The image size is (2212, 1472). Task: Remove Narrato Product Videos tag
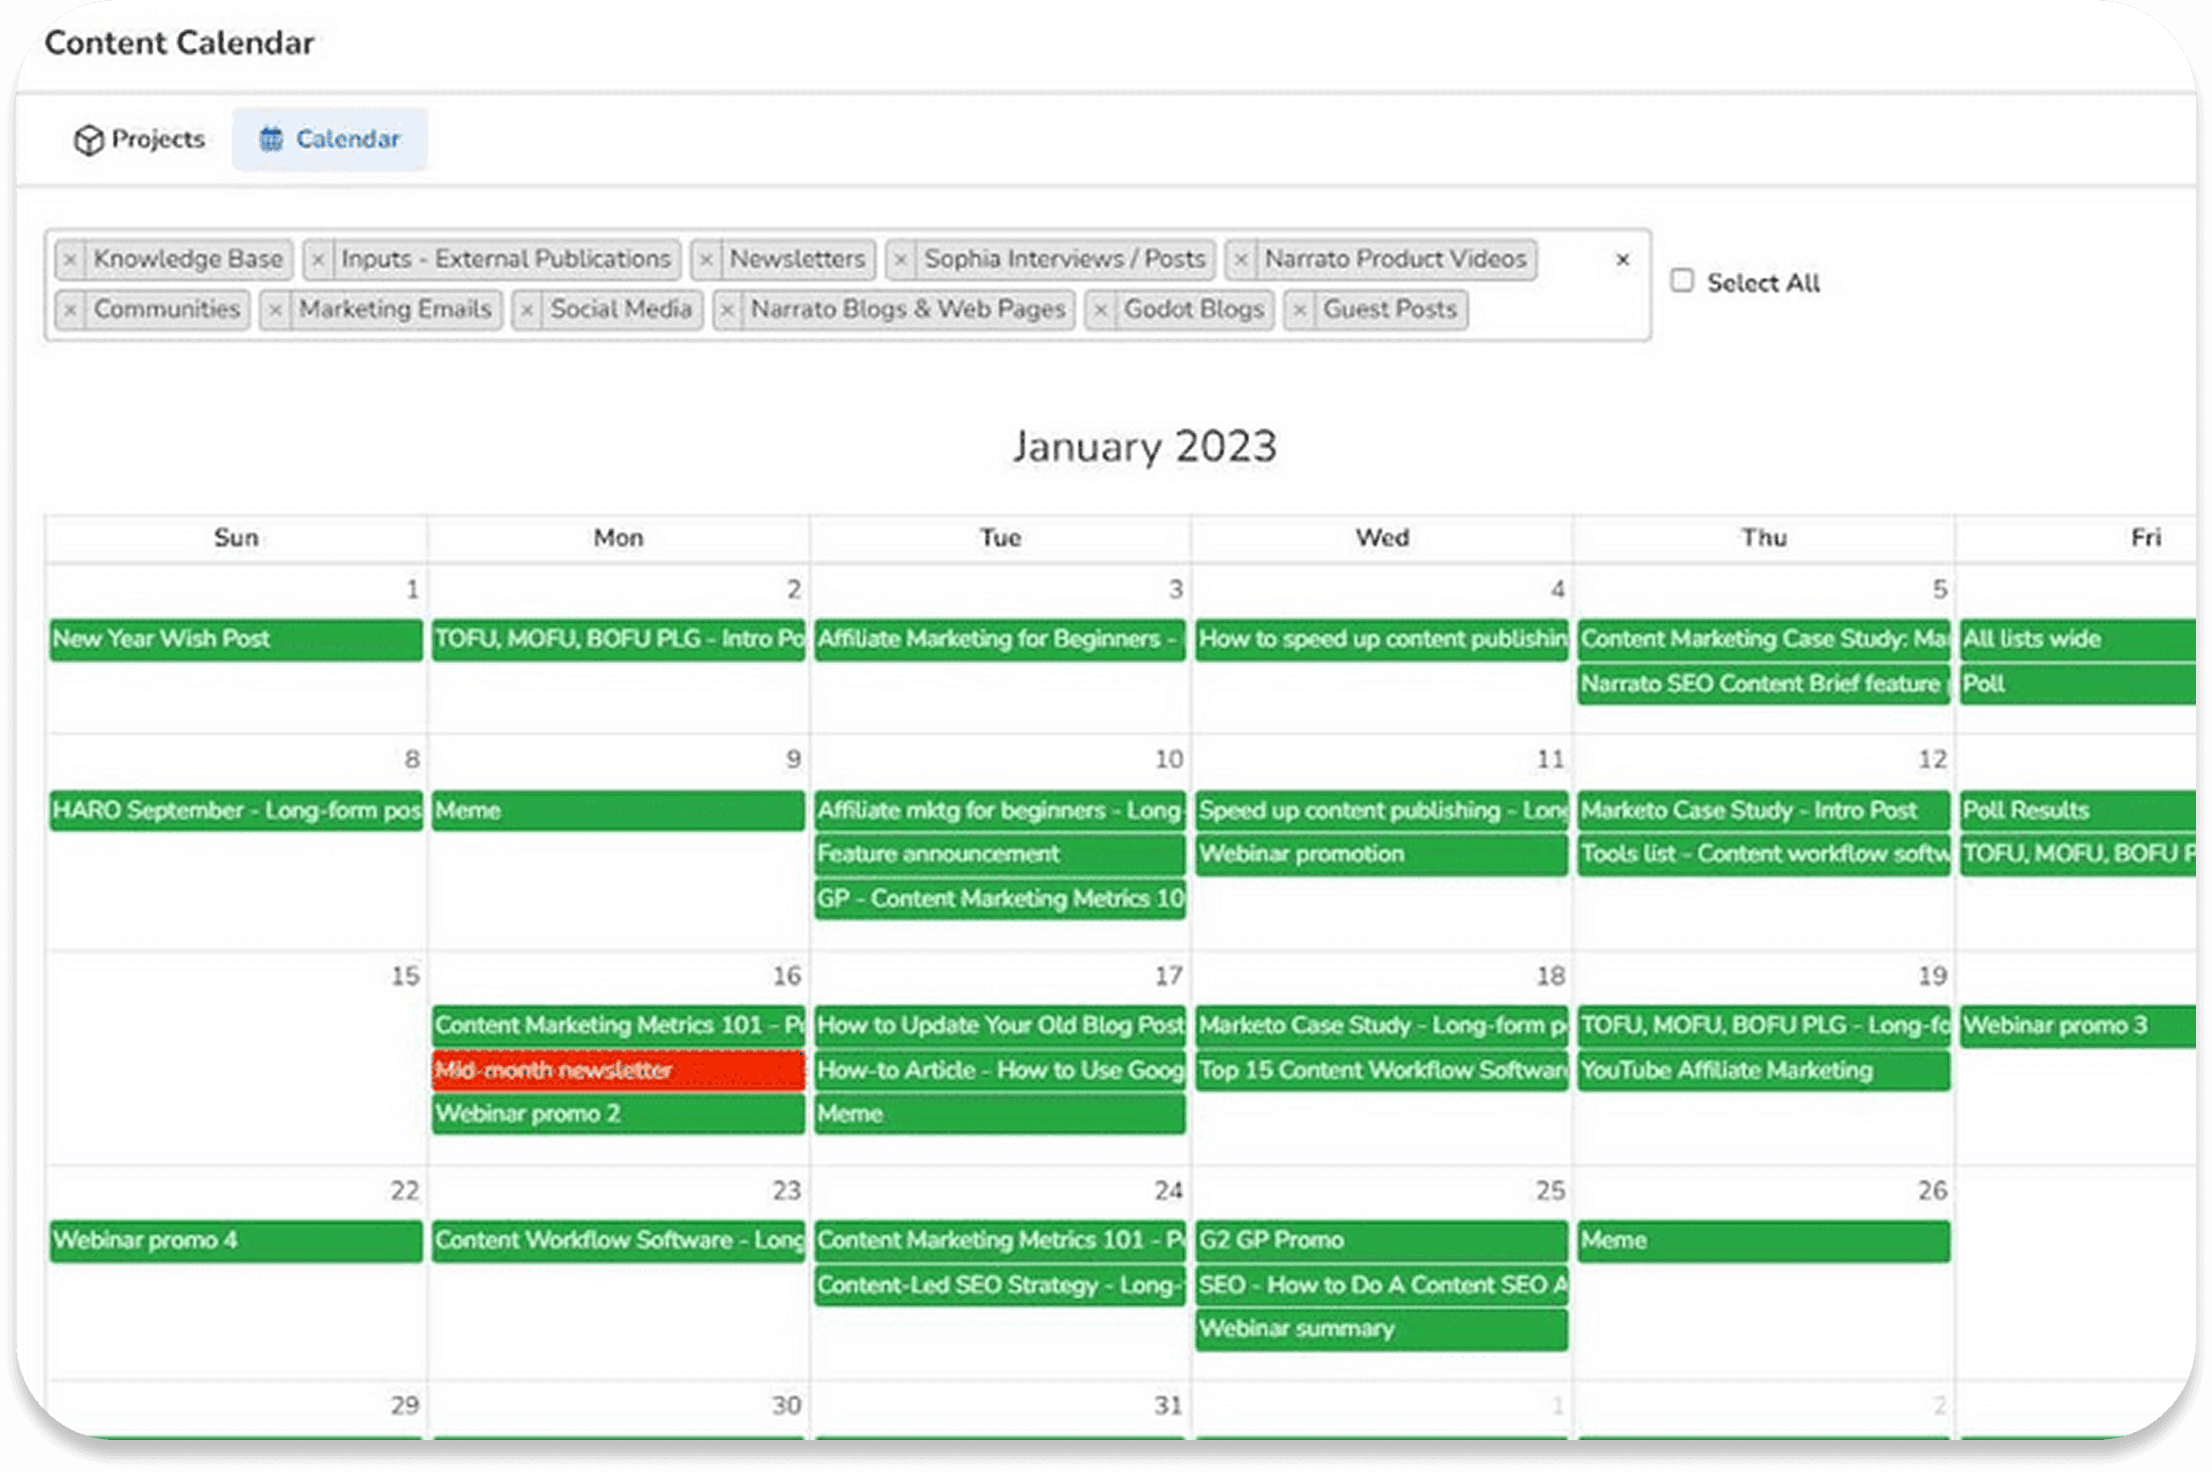coord(1241,260)
